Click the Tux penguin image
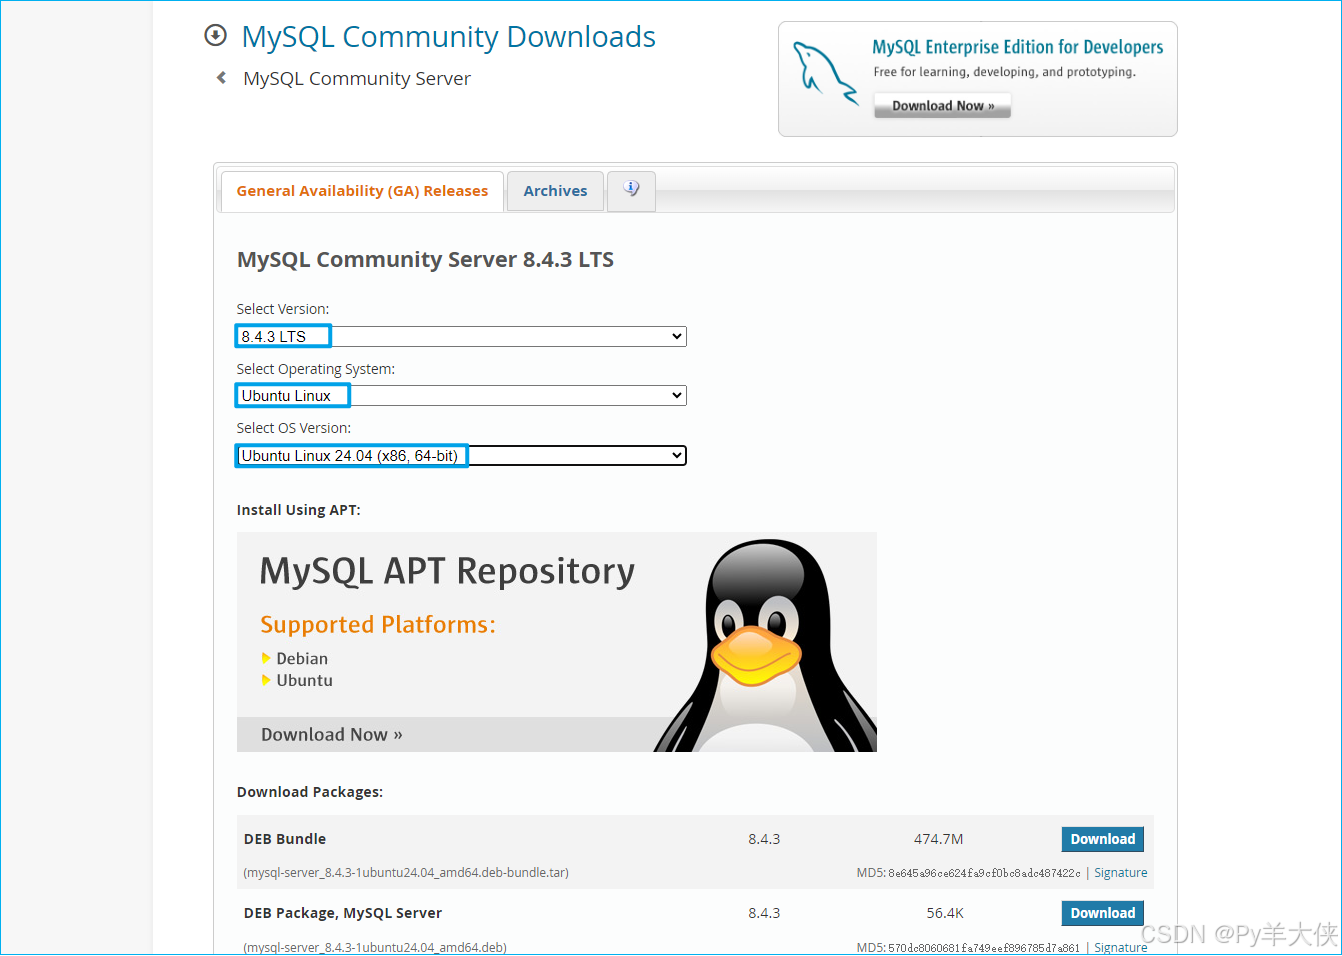The height and width of the screenshot is (956, 1342). coord(766,646)
